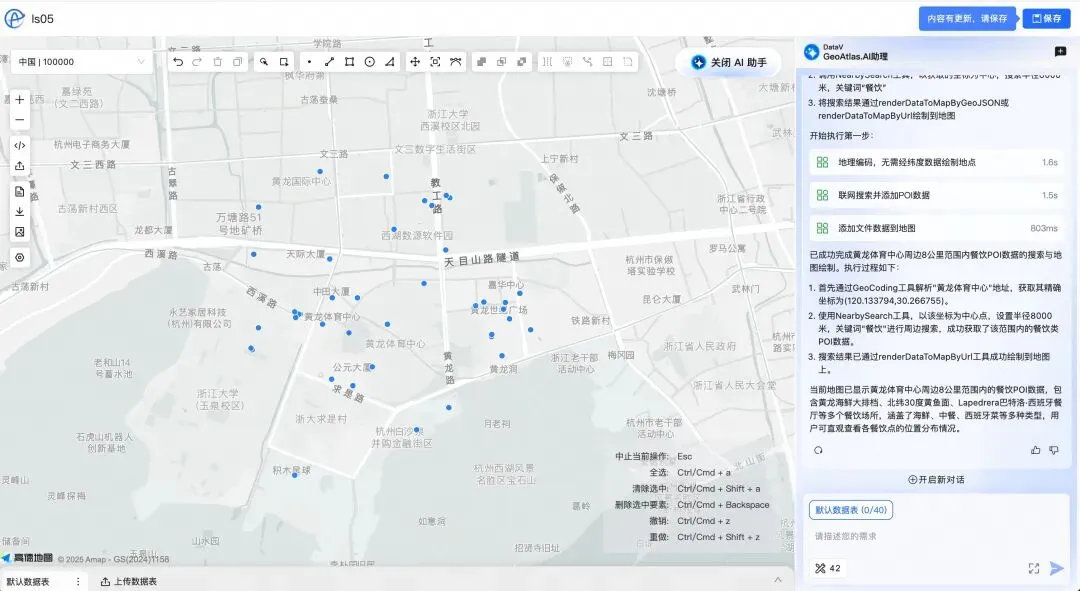Click the 内容有更新，请保存 notice
Screen dimensions: 1080x591
(x=967, y=19)
